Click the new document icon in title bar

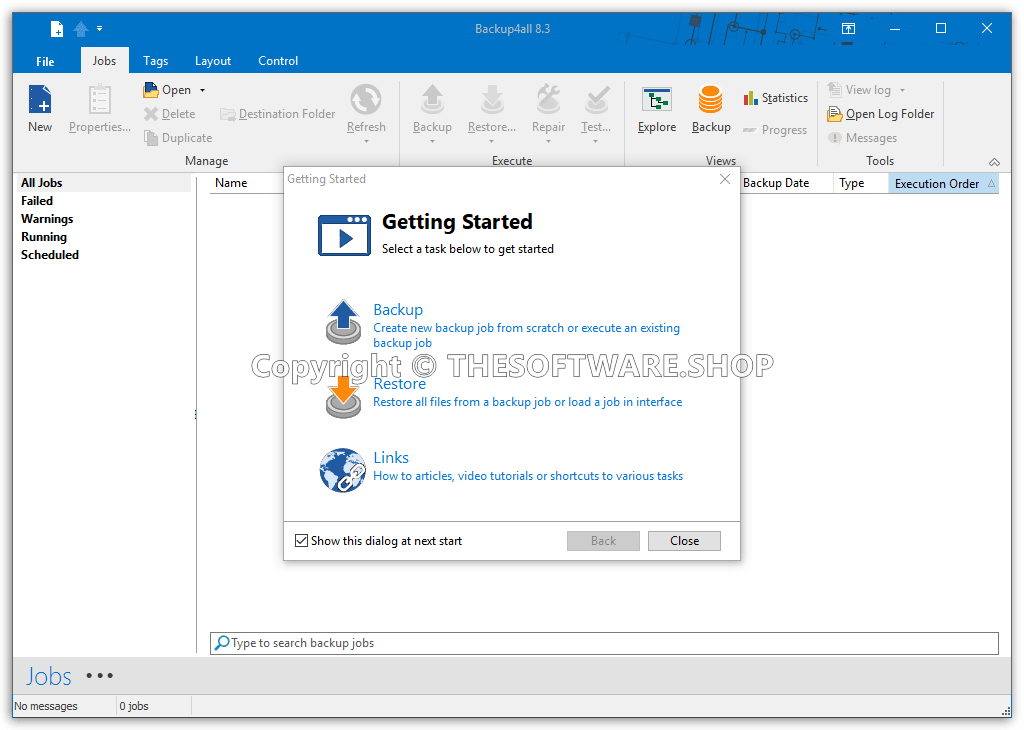point(57,29)
